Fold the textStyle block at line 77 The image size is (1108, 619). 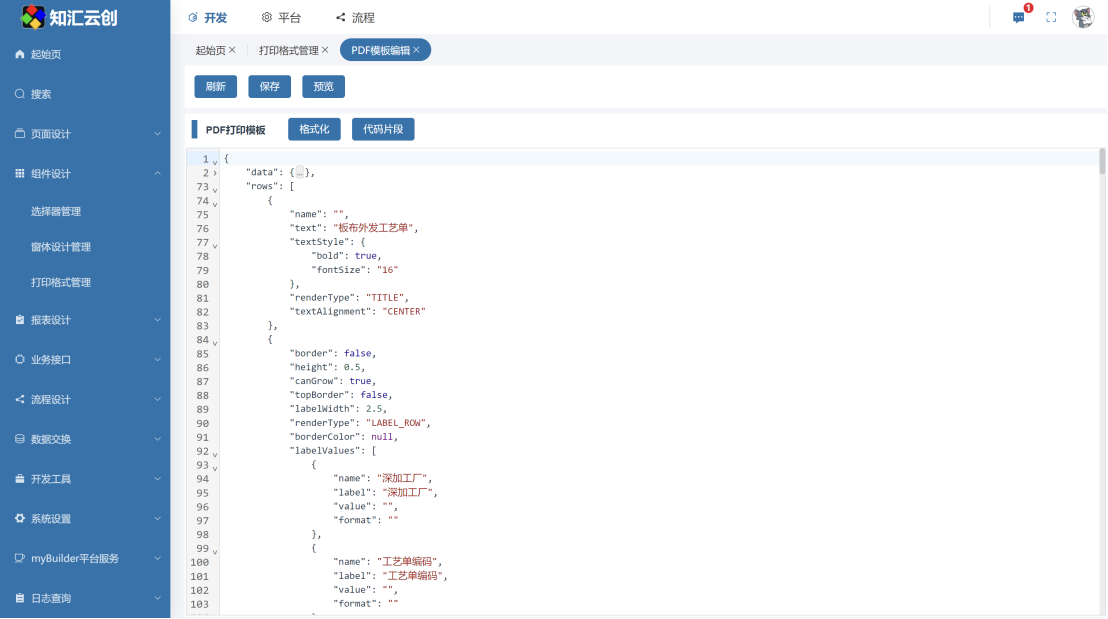[x=215, y=245]
